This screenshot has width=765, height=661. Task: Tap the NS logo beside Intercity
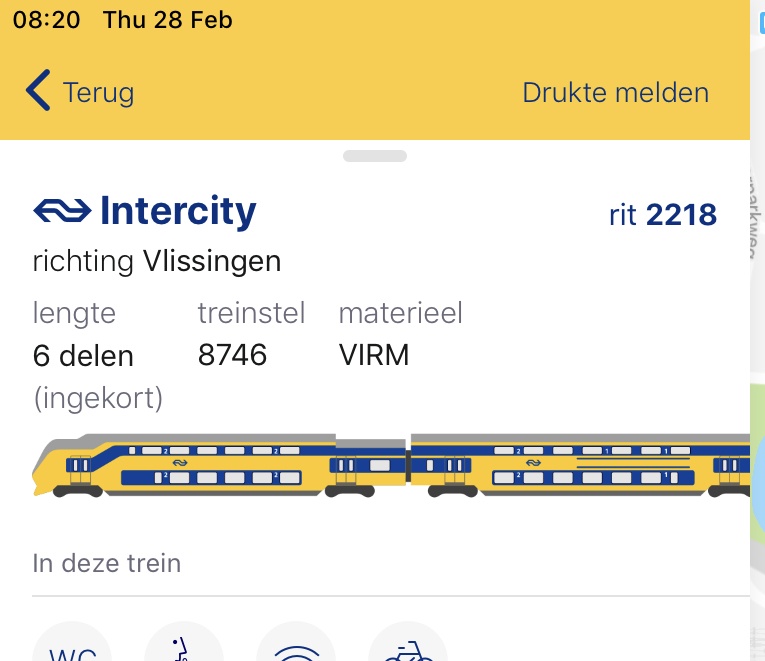point(62,211)
